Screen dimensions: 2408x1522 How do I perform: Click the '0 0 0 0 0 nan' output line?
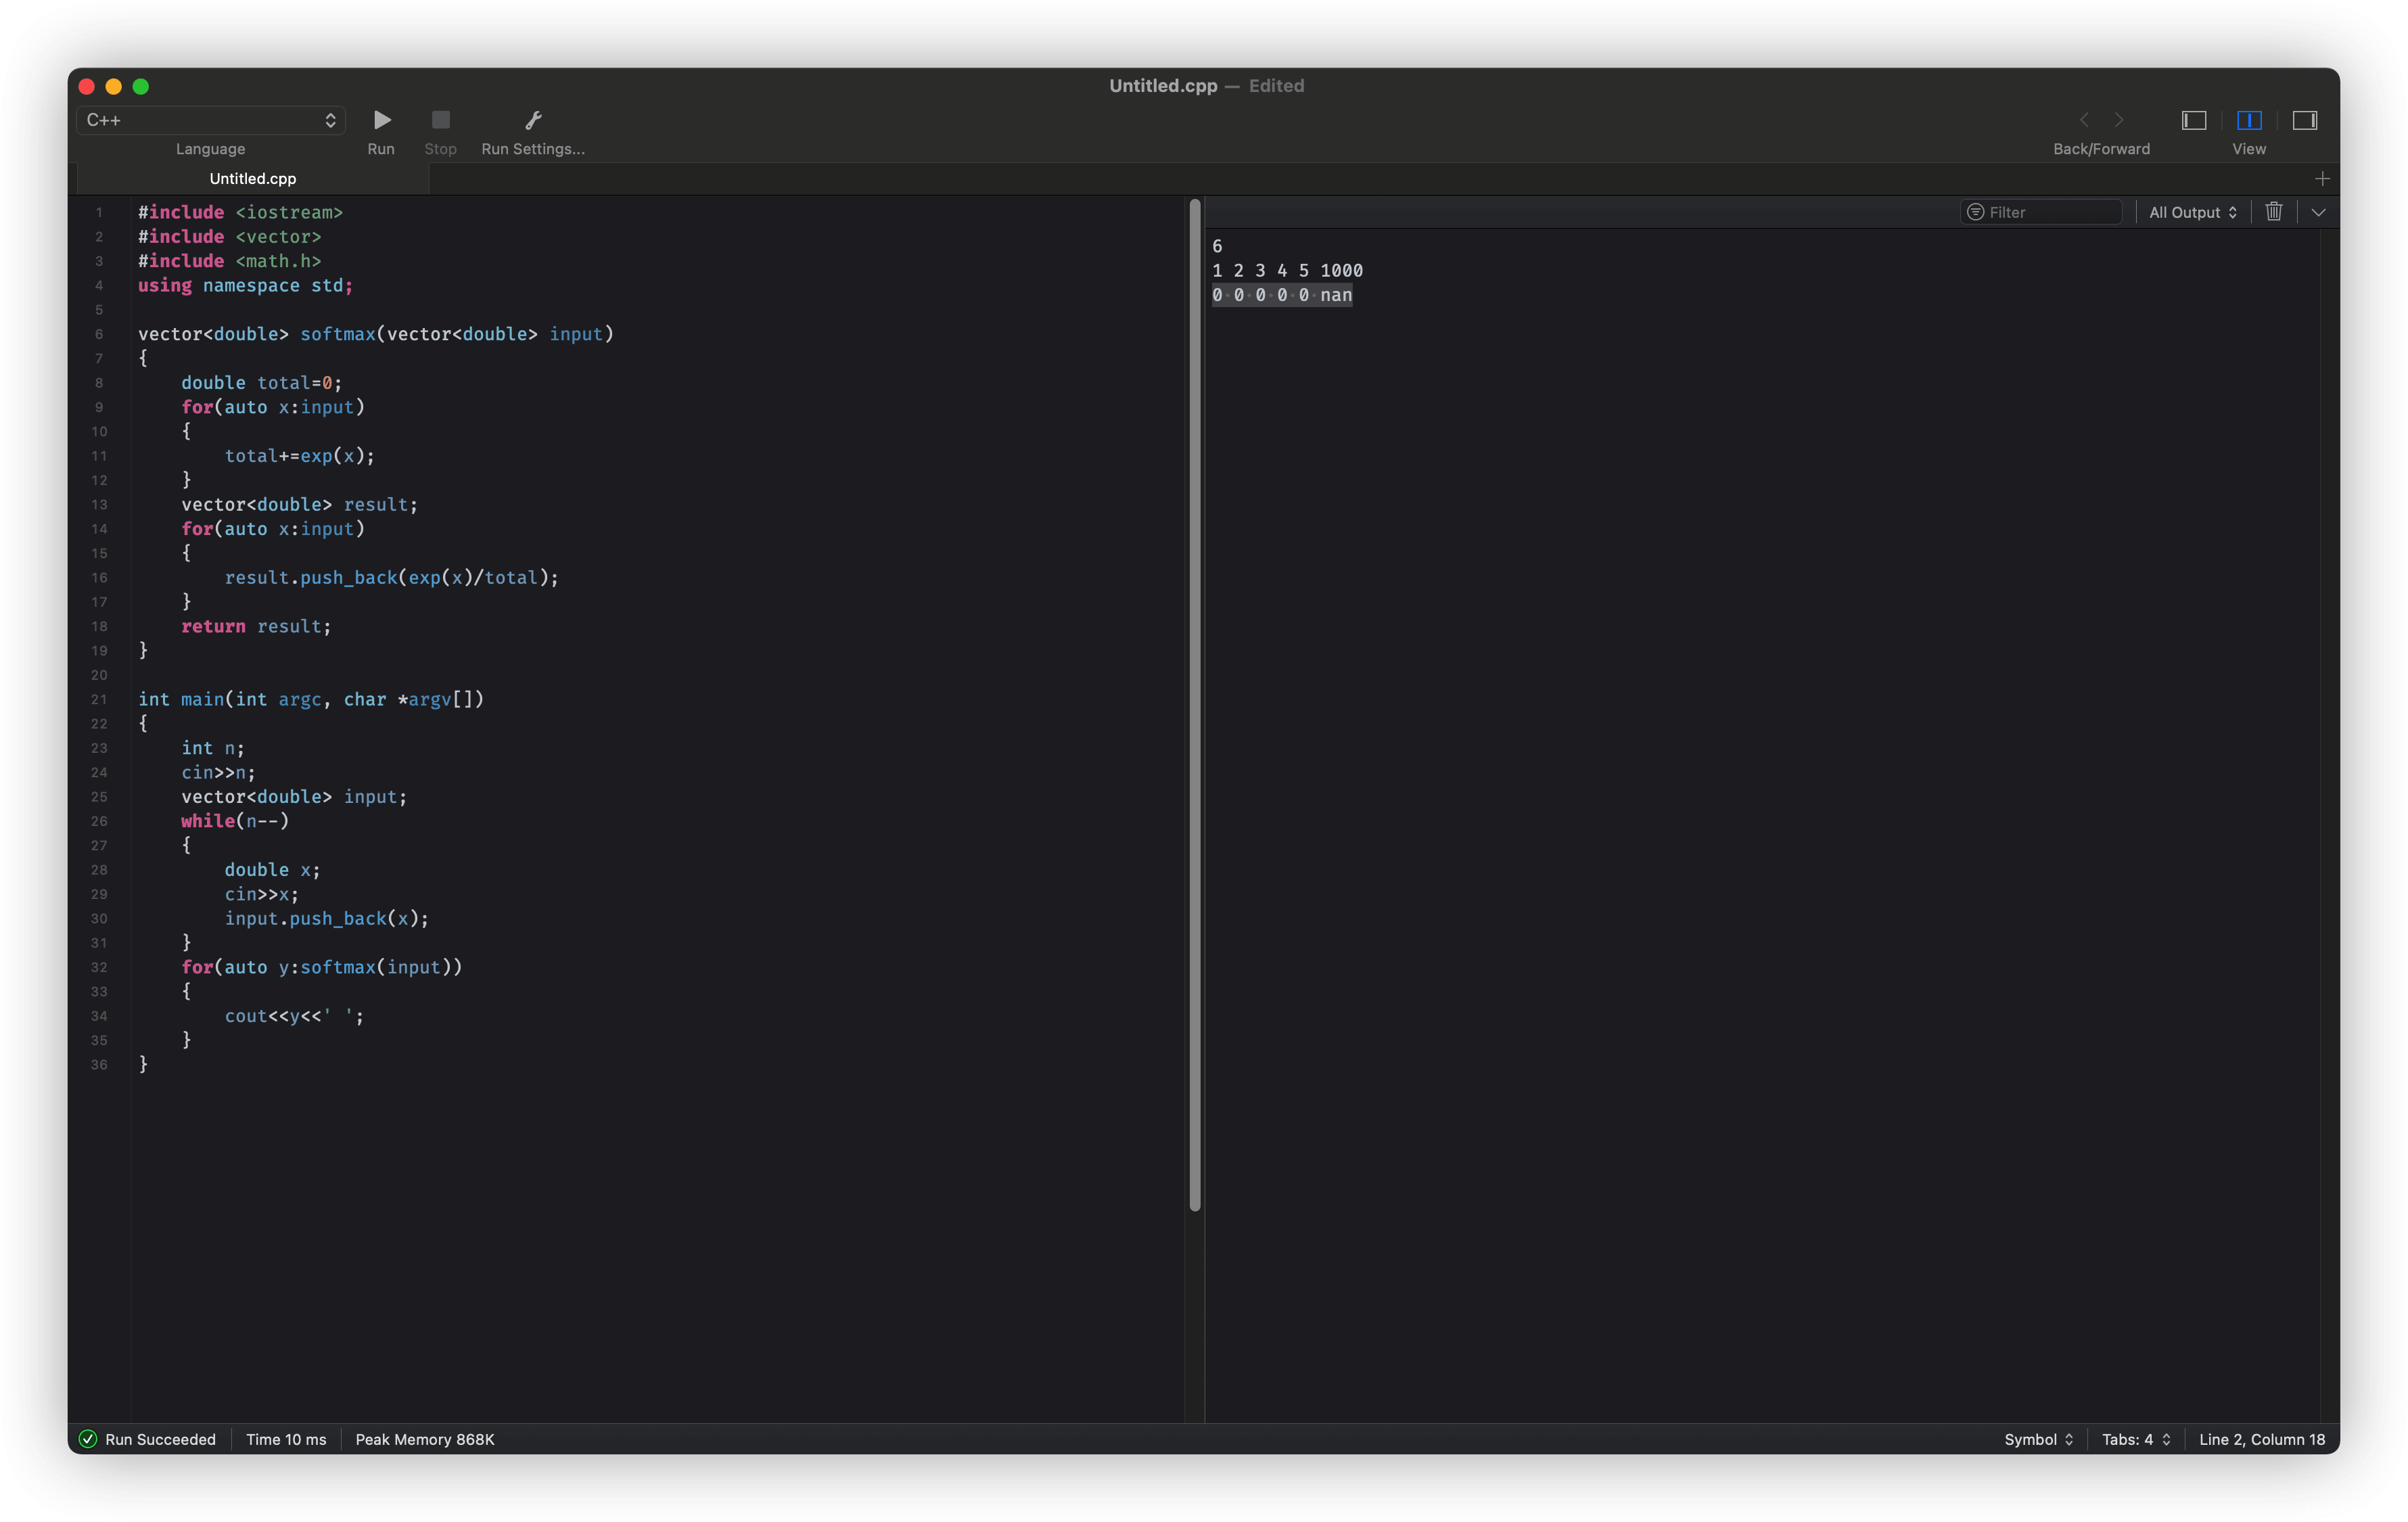(x=1282, y=295)
